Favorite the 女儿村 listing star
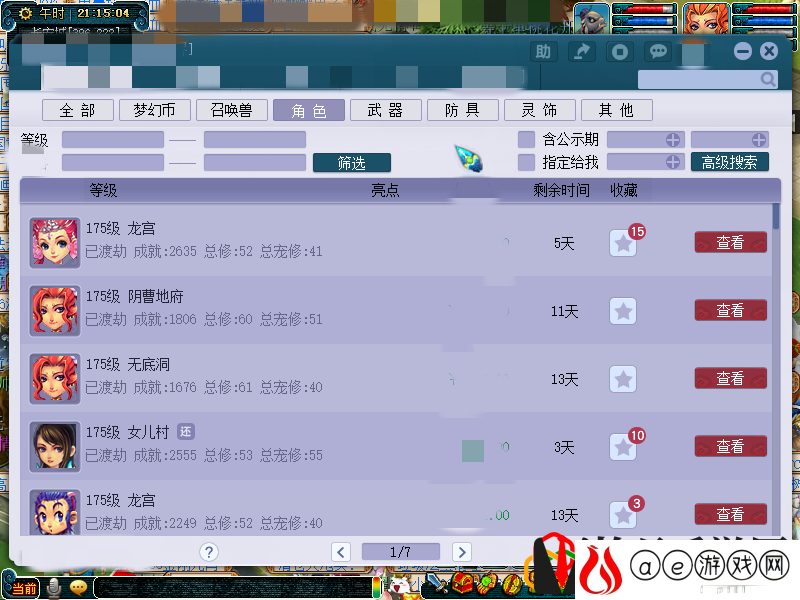 click(623, 447)
